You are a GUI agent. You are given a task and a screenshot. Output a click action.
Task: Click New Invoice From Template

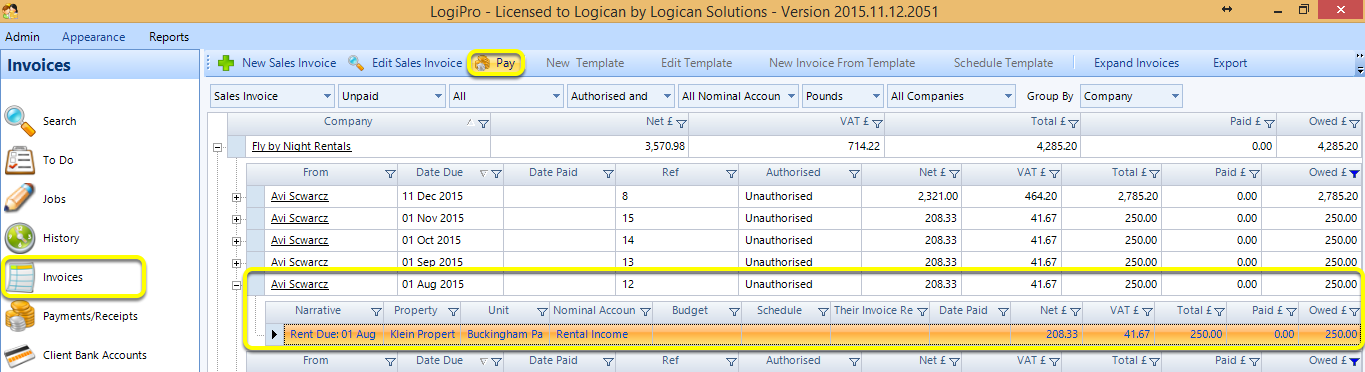(x=842, y=63)
